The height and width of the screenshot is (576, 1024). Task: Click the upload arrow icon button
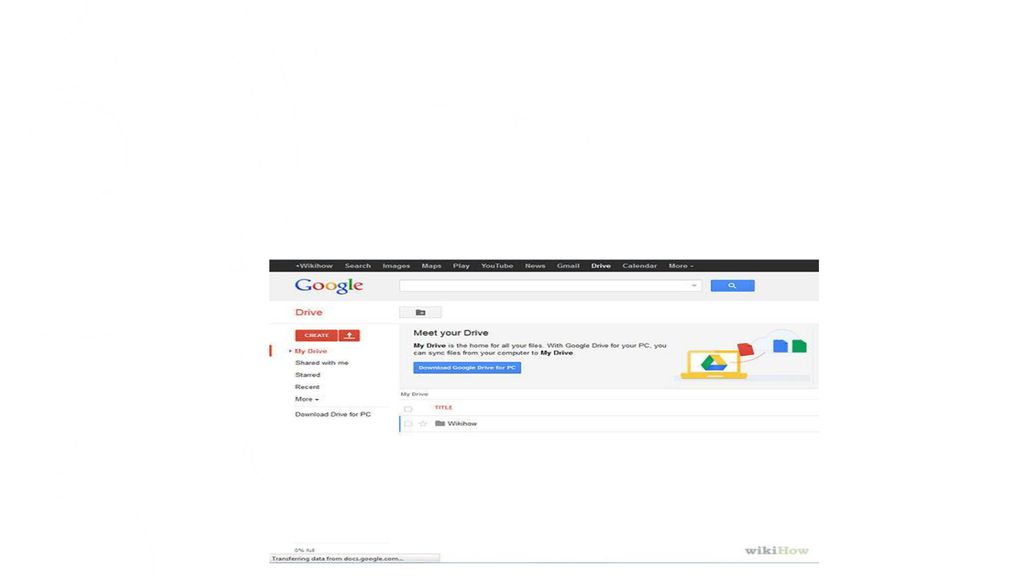349,335
